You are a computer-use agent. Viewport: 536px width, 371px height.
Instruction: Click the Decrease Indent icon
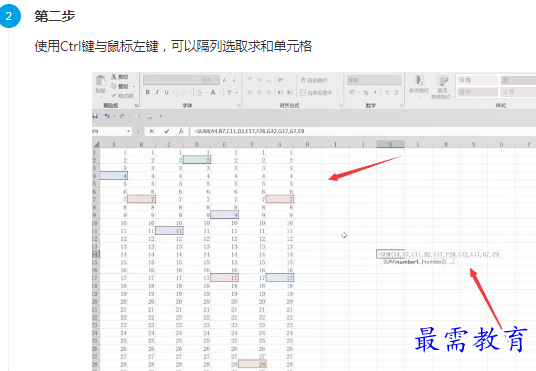[280, 92]
